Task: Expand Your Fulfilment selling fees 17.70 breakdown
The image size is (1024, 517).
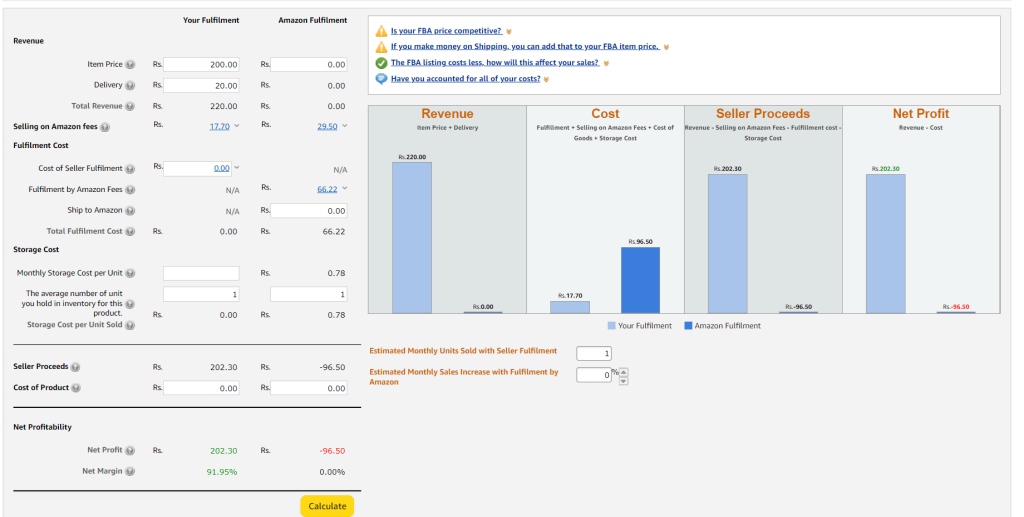Action: tap(236, 126)
